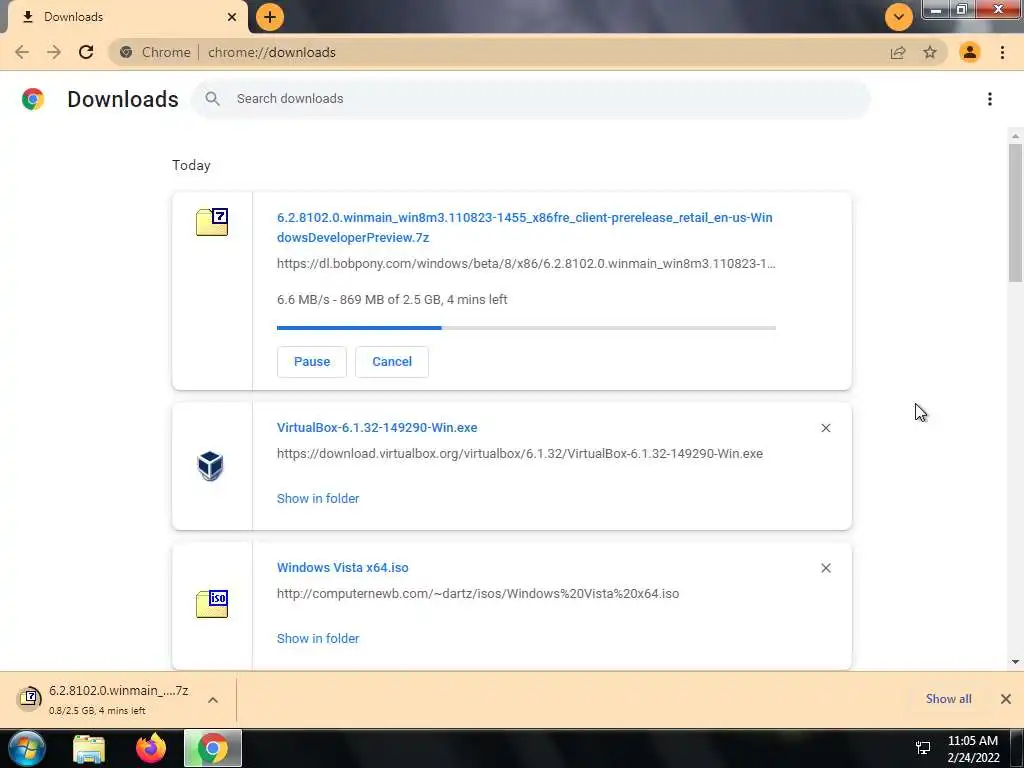Click the Today heading text
1024x768 pixels.
[191, 165]
